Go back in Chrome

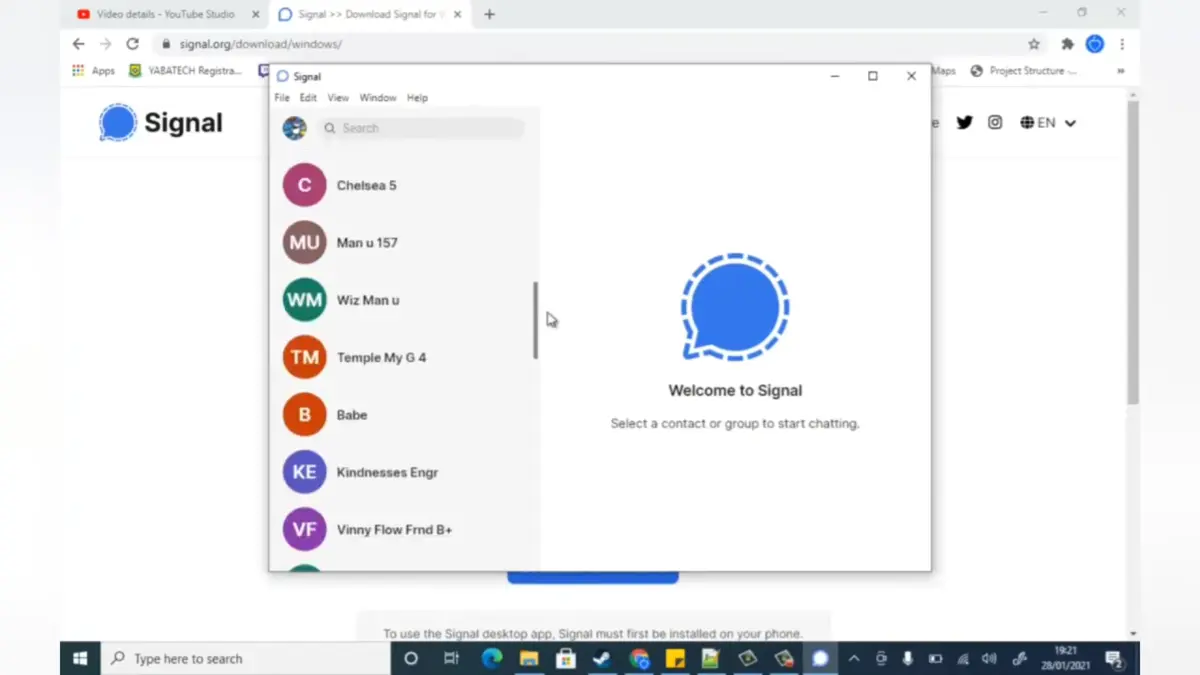pos(79,44)
